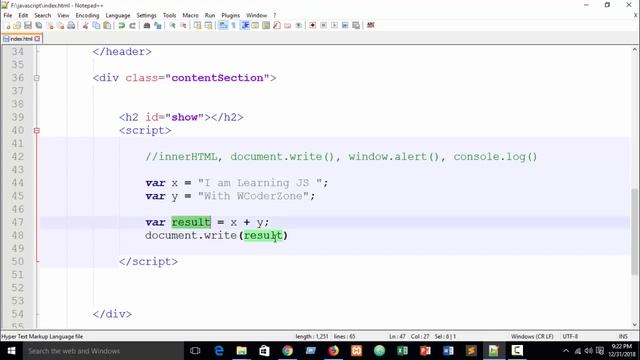640x360 pixels.
Task: Click UTF-8 encoding in status bar
Action: coord(570,337)
